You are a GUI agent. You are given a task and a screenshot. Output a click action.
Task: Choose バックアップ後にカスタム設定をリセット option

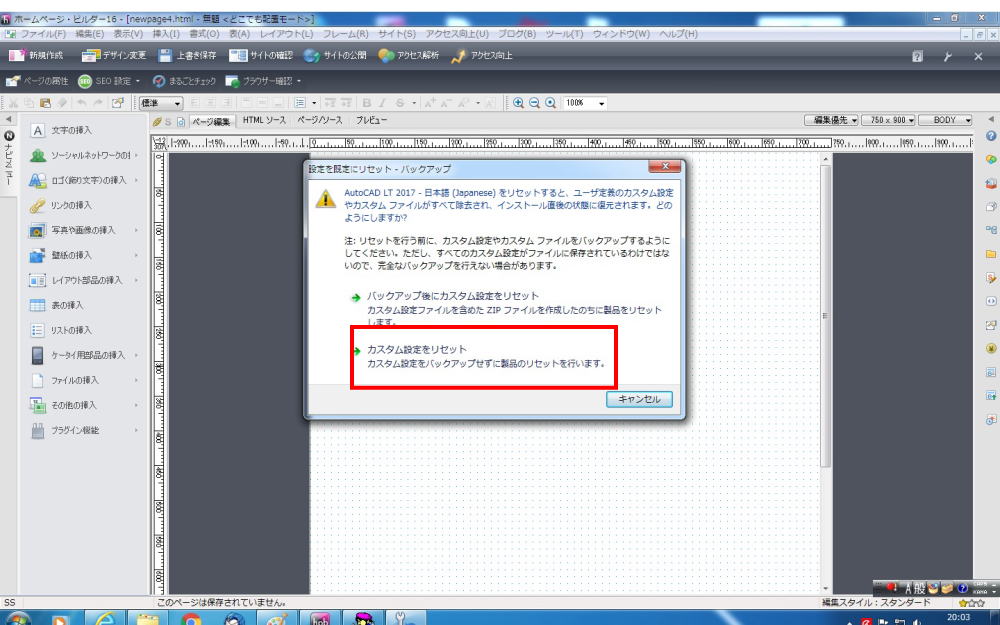[x=453, y=296]
